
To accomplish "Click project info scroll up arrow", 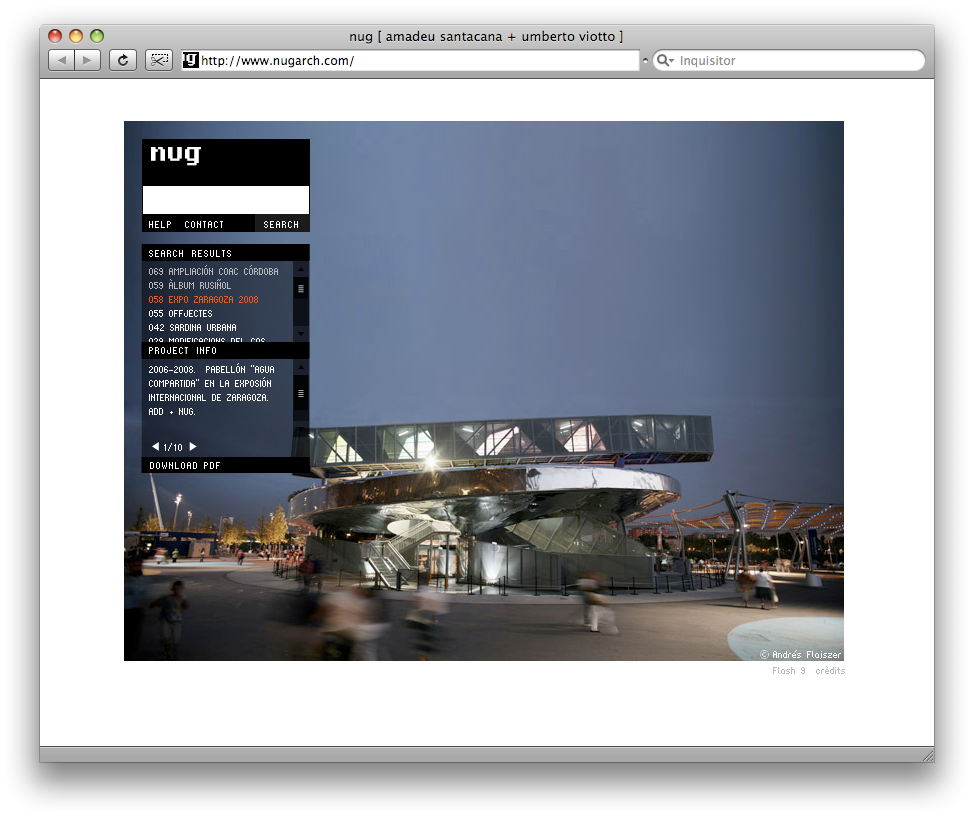I will tap(301, 368).
